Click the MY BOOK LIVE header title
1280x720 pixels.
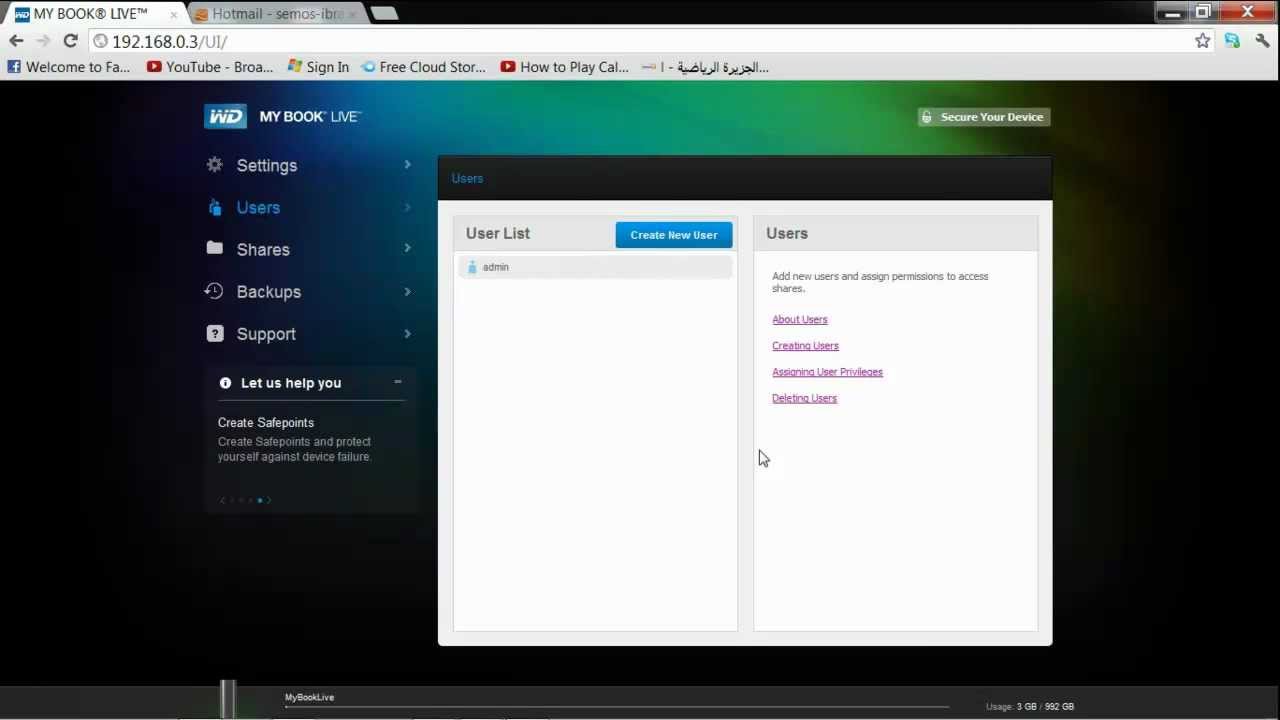(x=310, y=117)
